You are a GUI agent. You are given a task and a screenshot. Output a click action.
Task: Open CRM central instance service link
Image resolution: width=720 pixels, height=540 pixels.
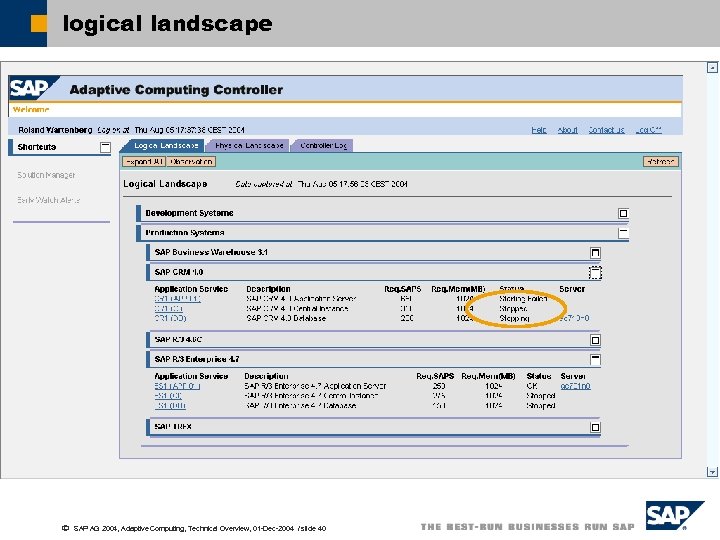169,309
